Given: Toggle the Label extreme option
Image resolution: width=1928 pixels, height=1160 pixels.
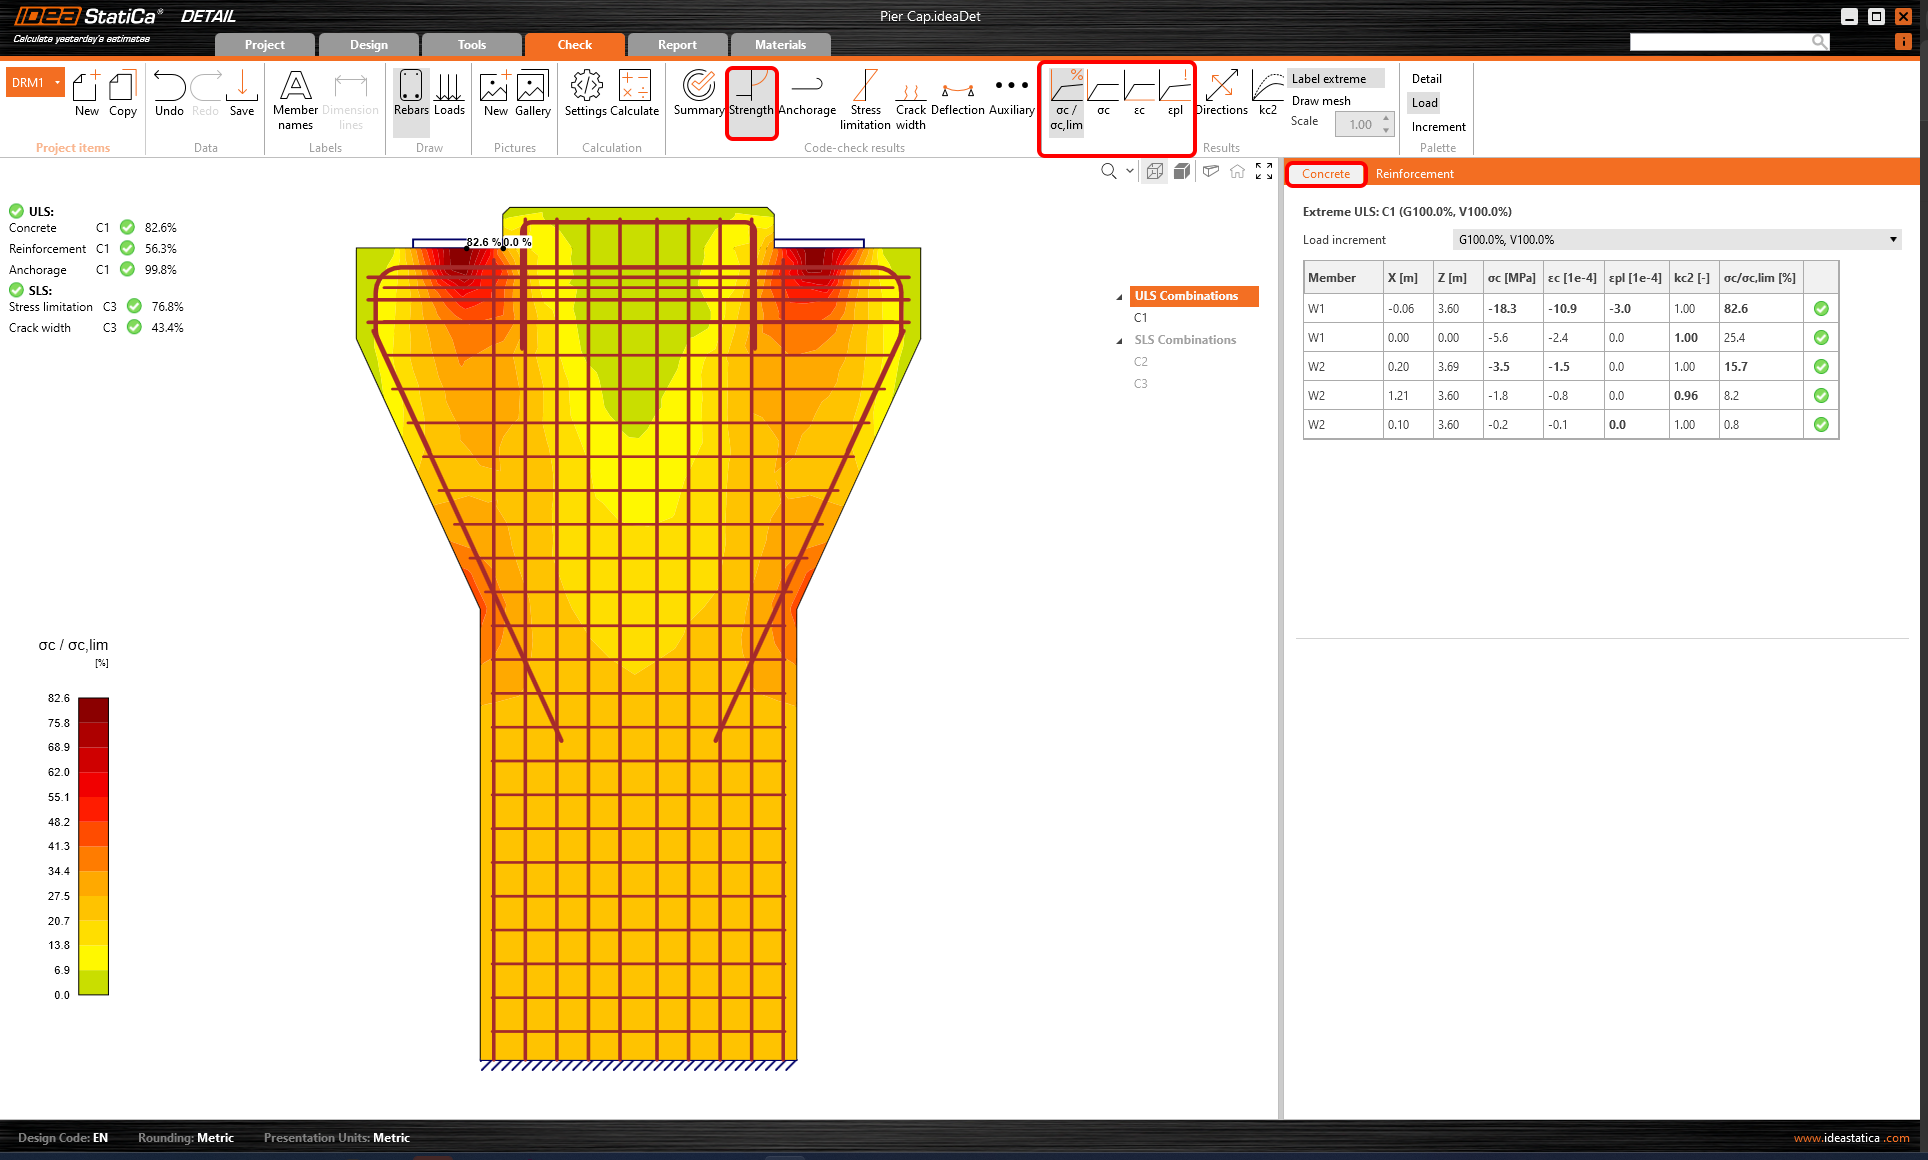Looking at the screenshot, I should [1329, 79].
